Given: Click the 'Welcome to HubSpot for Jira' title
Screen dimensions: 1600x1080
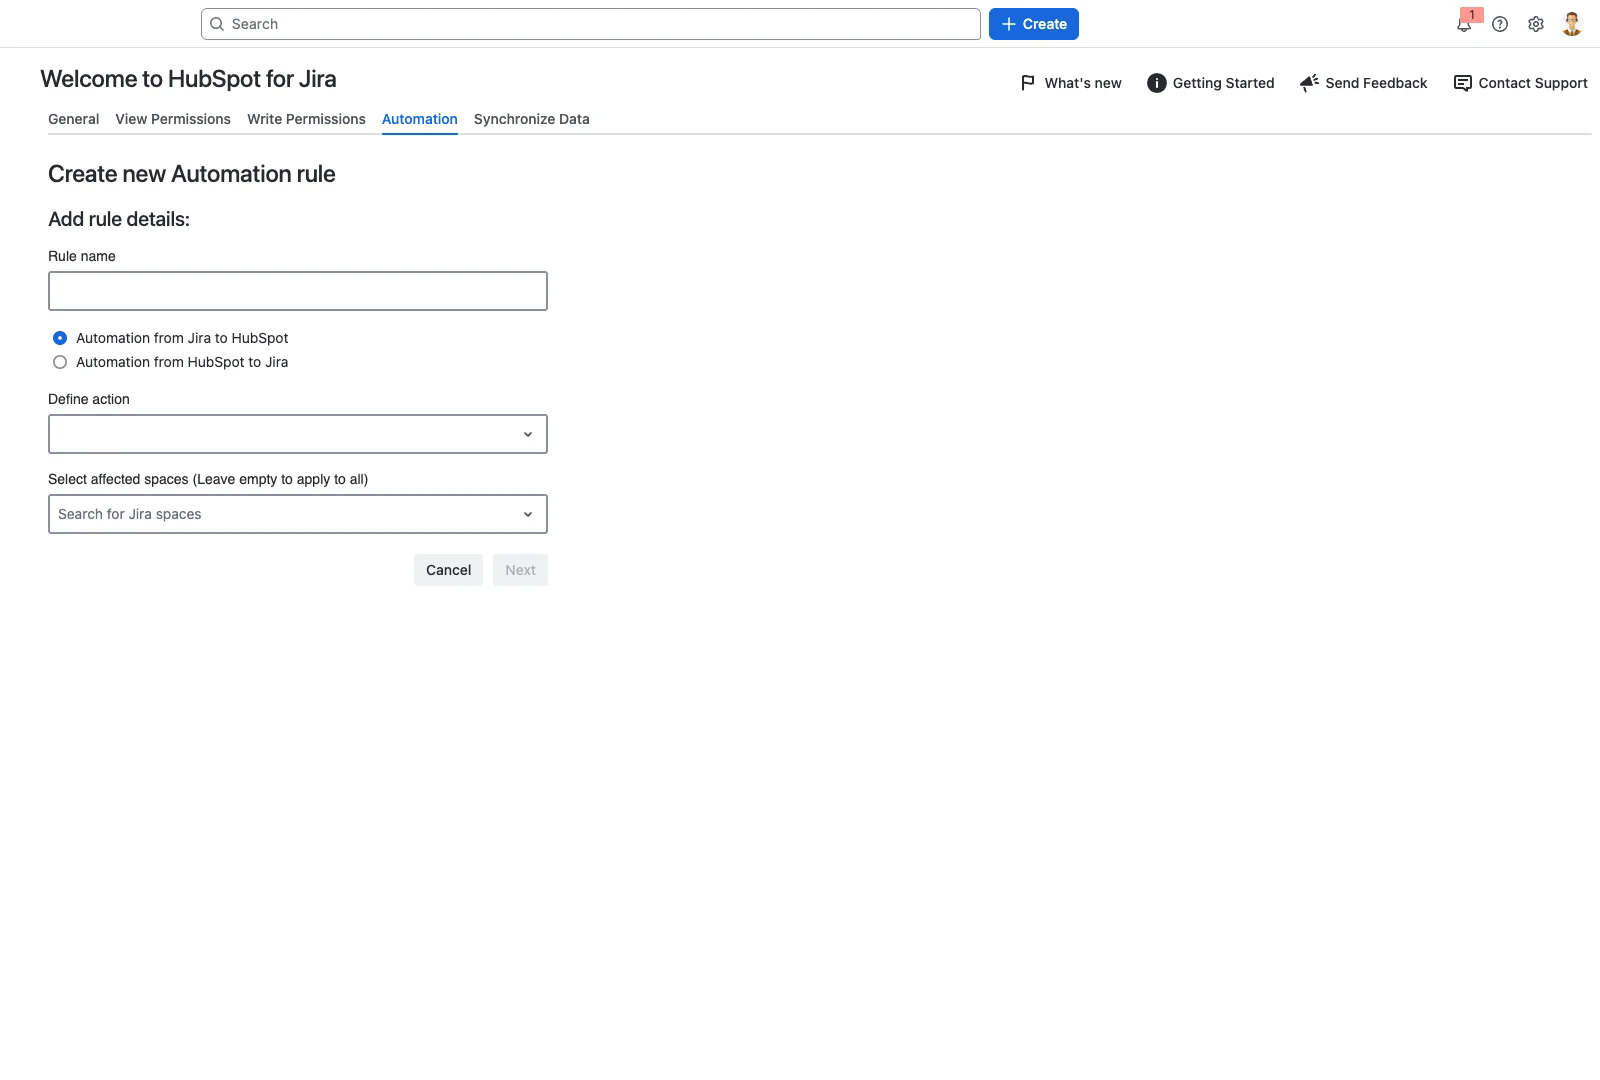Looking at the screenshot, I should click(188, 79).
